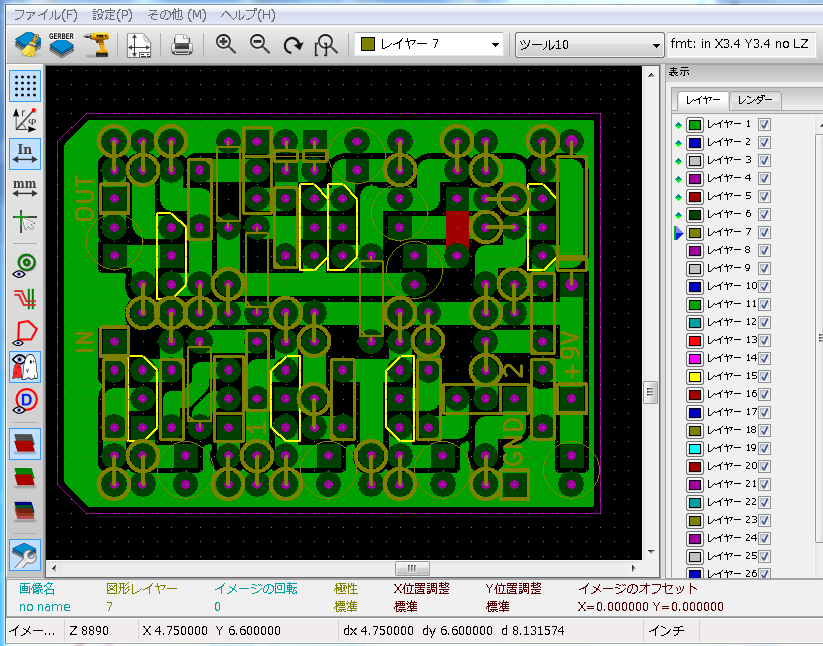The image size is (823, 646).
Task: Click the zoom in magnifier
Action: coord(226,45)
